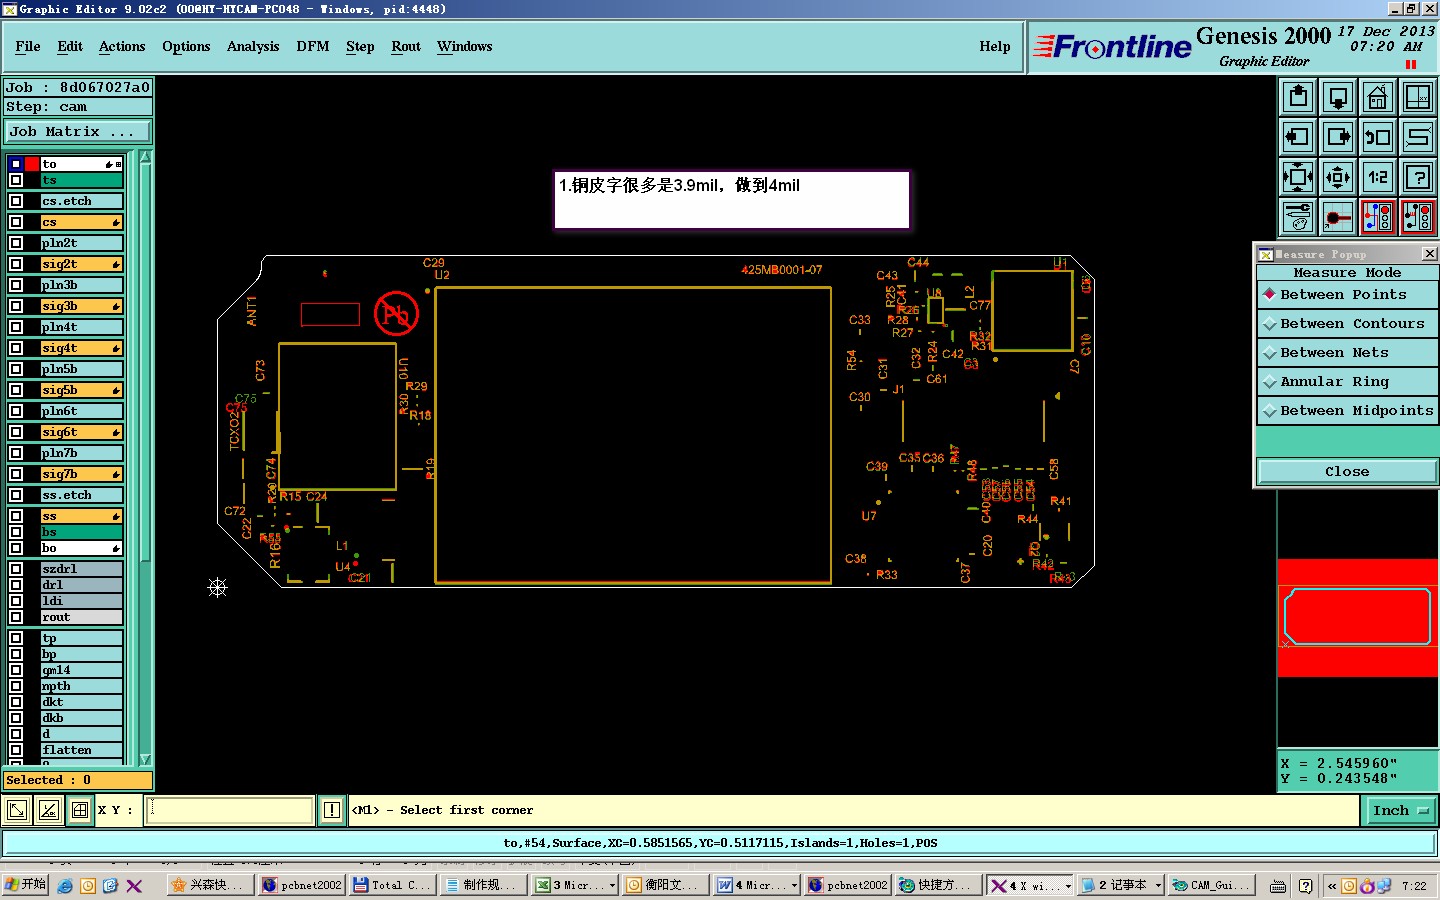Click the diagonal arrow coordinate mode icon
The image size is (1440, 900).
coord(17,810)
